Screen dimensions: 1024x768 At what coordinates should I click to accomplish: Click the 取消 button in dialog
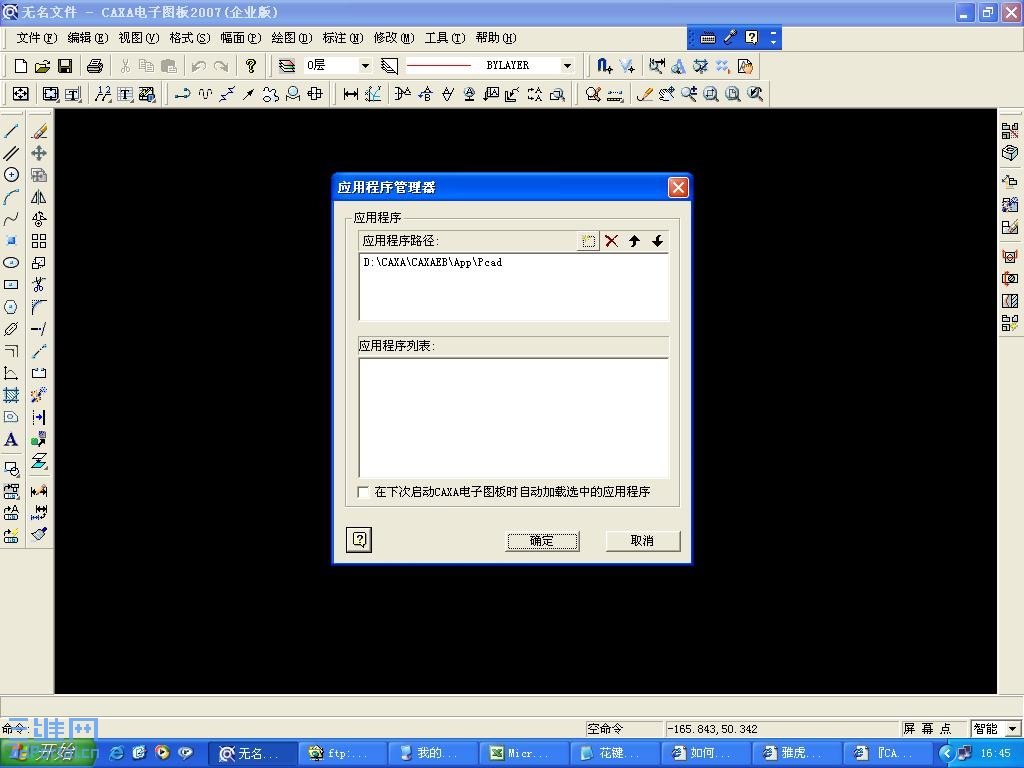click(x=643, y=541)
